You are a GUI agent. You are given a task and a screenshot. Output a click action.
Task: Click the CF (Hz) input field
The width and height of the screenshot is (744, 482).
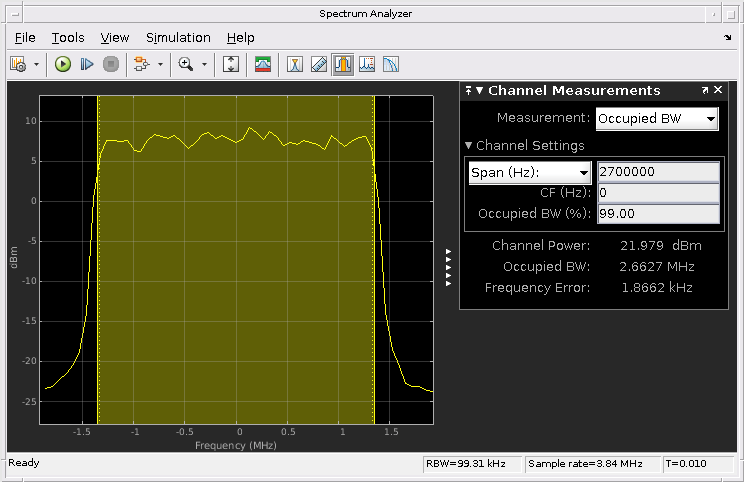coord(658,193)
